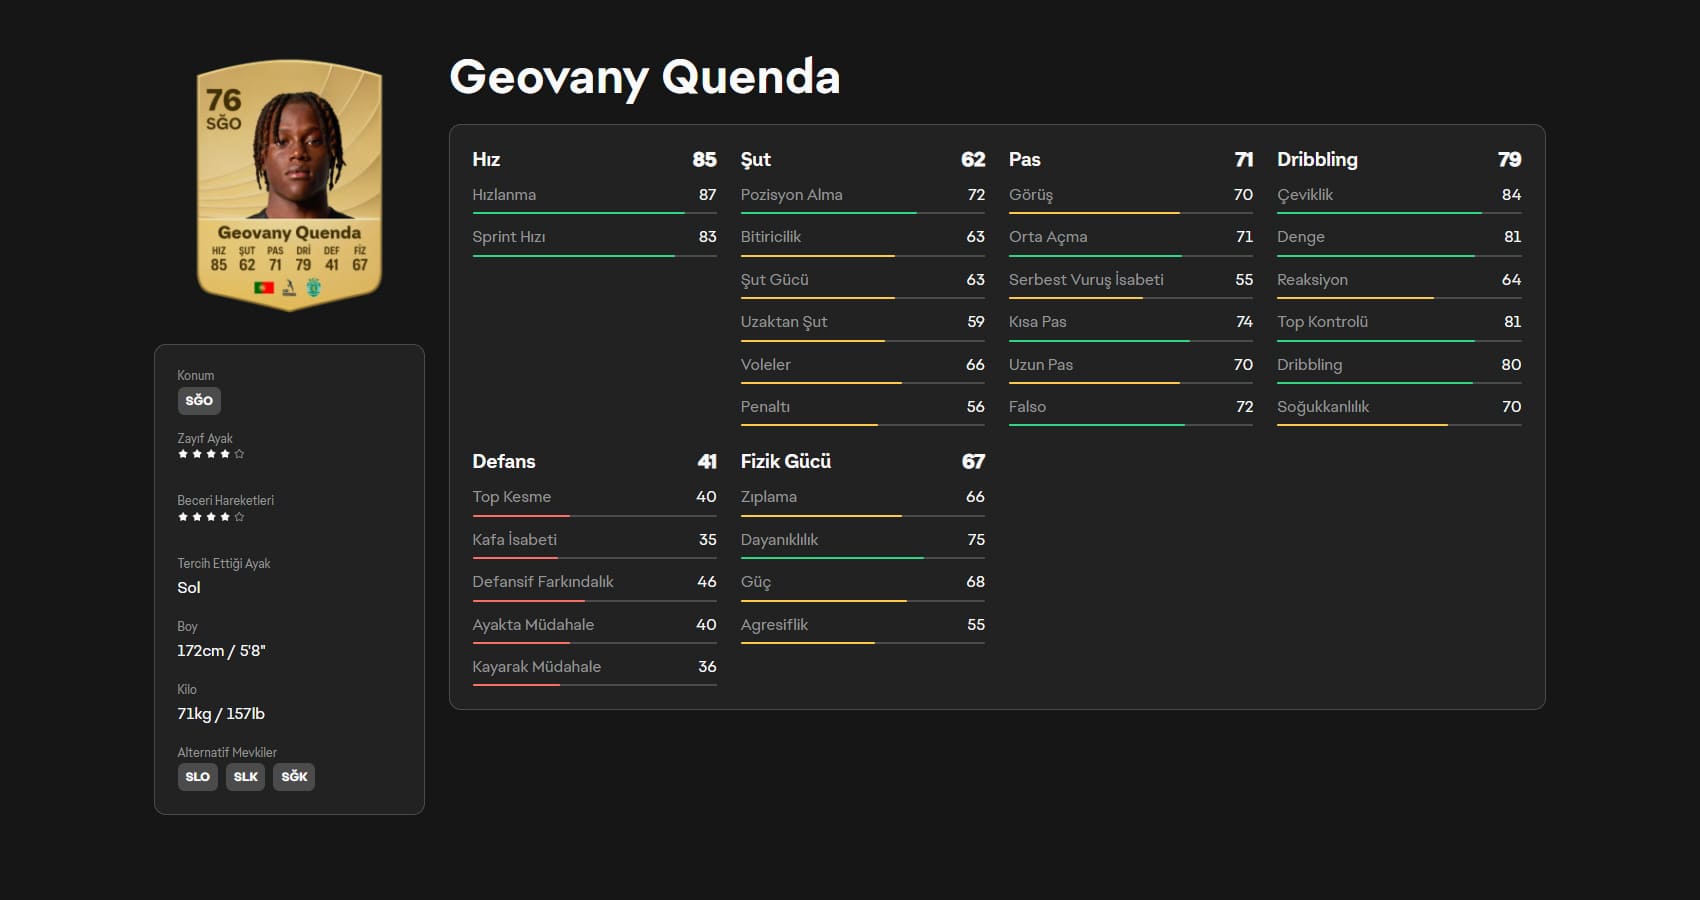The image size is (1700, 900).
Task: Click the Kayarak Müdahale stat bar
Action: coord(594,684)
